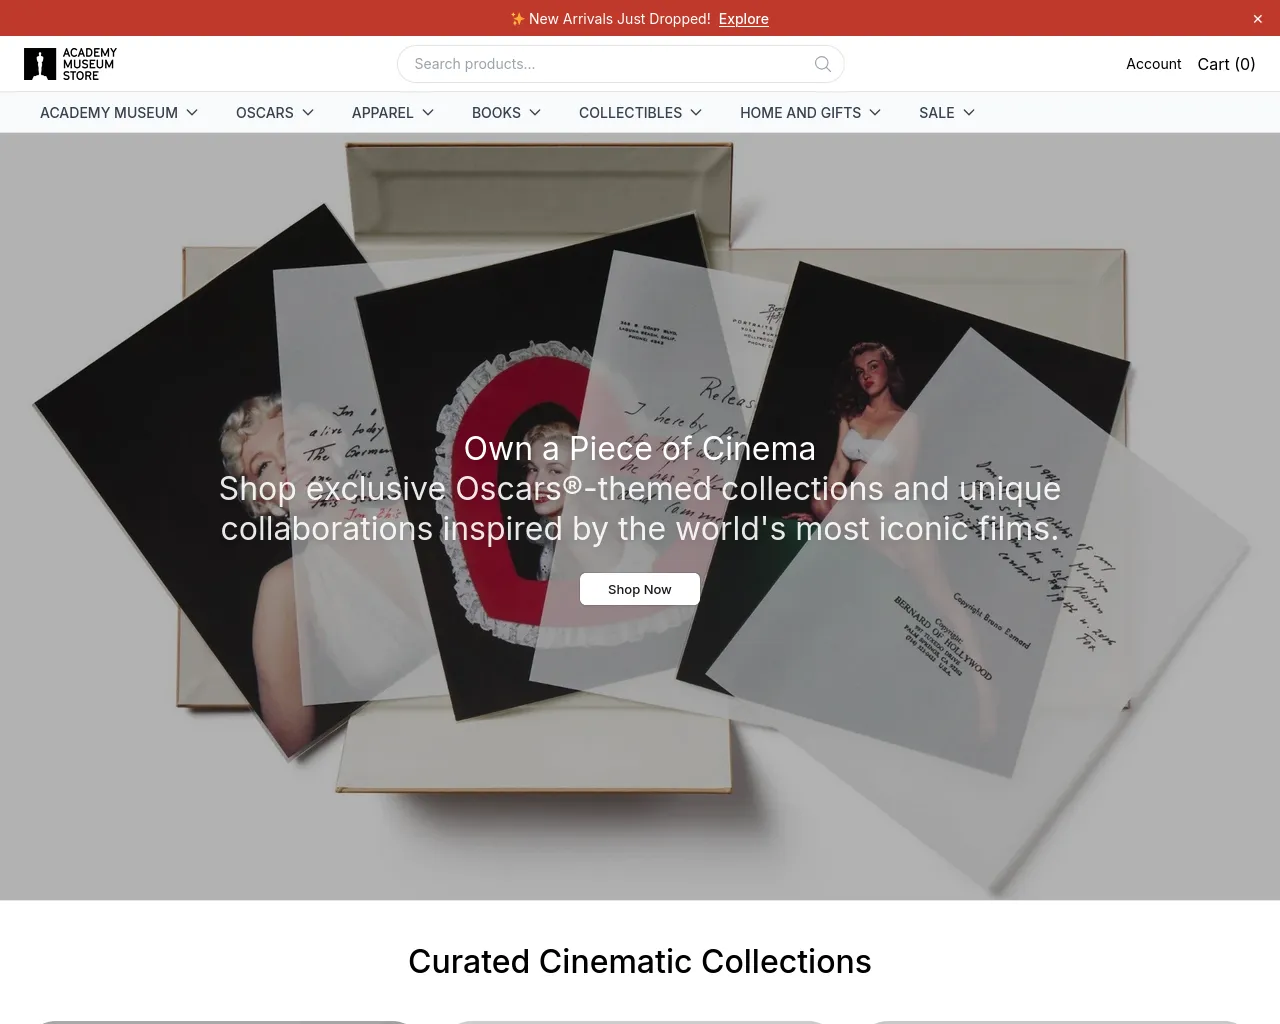Image resolution: width=1280 pixels, height=1024 pixels.
Task: Expand the Books dropdown chevron
Action: 535,113
